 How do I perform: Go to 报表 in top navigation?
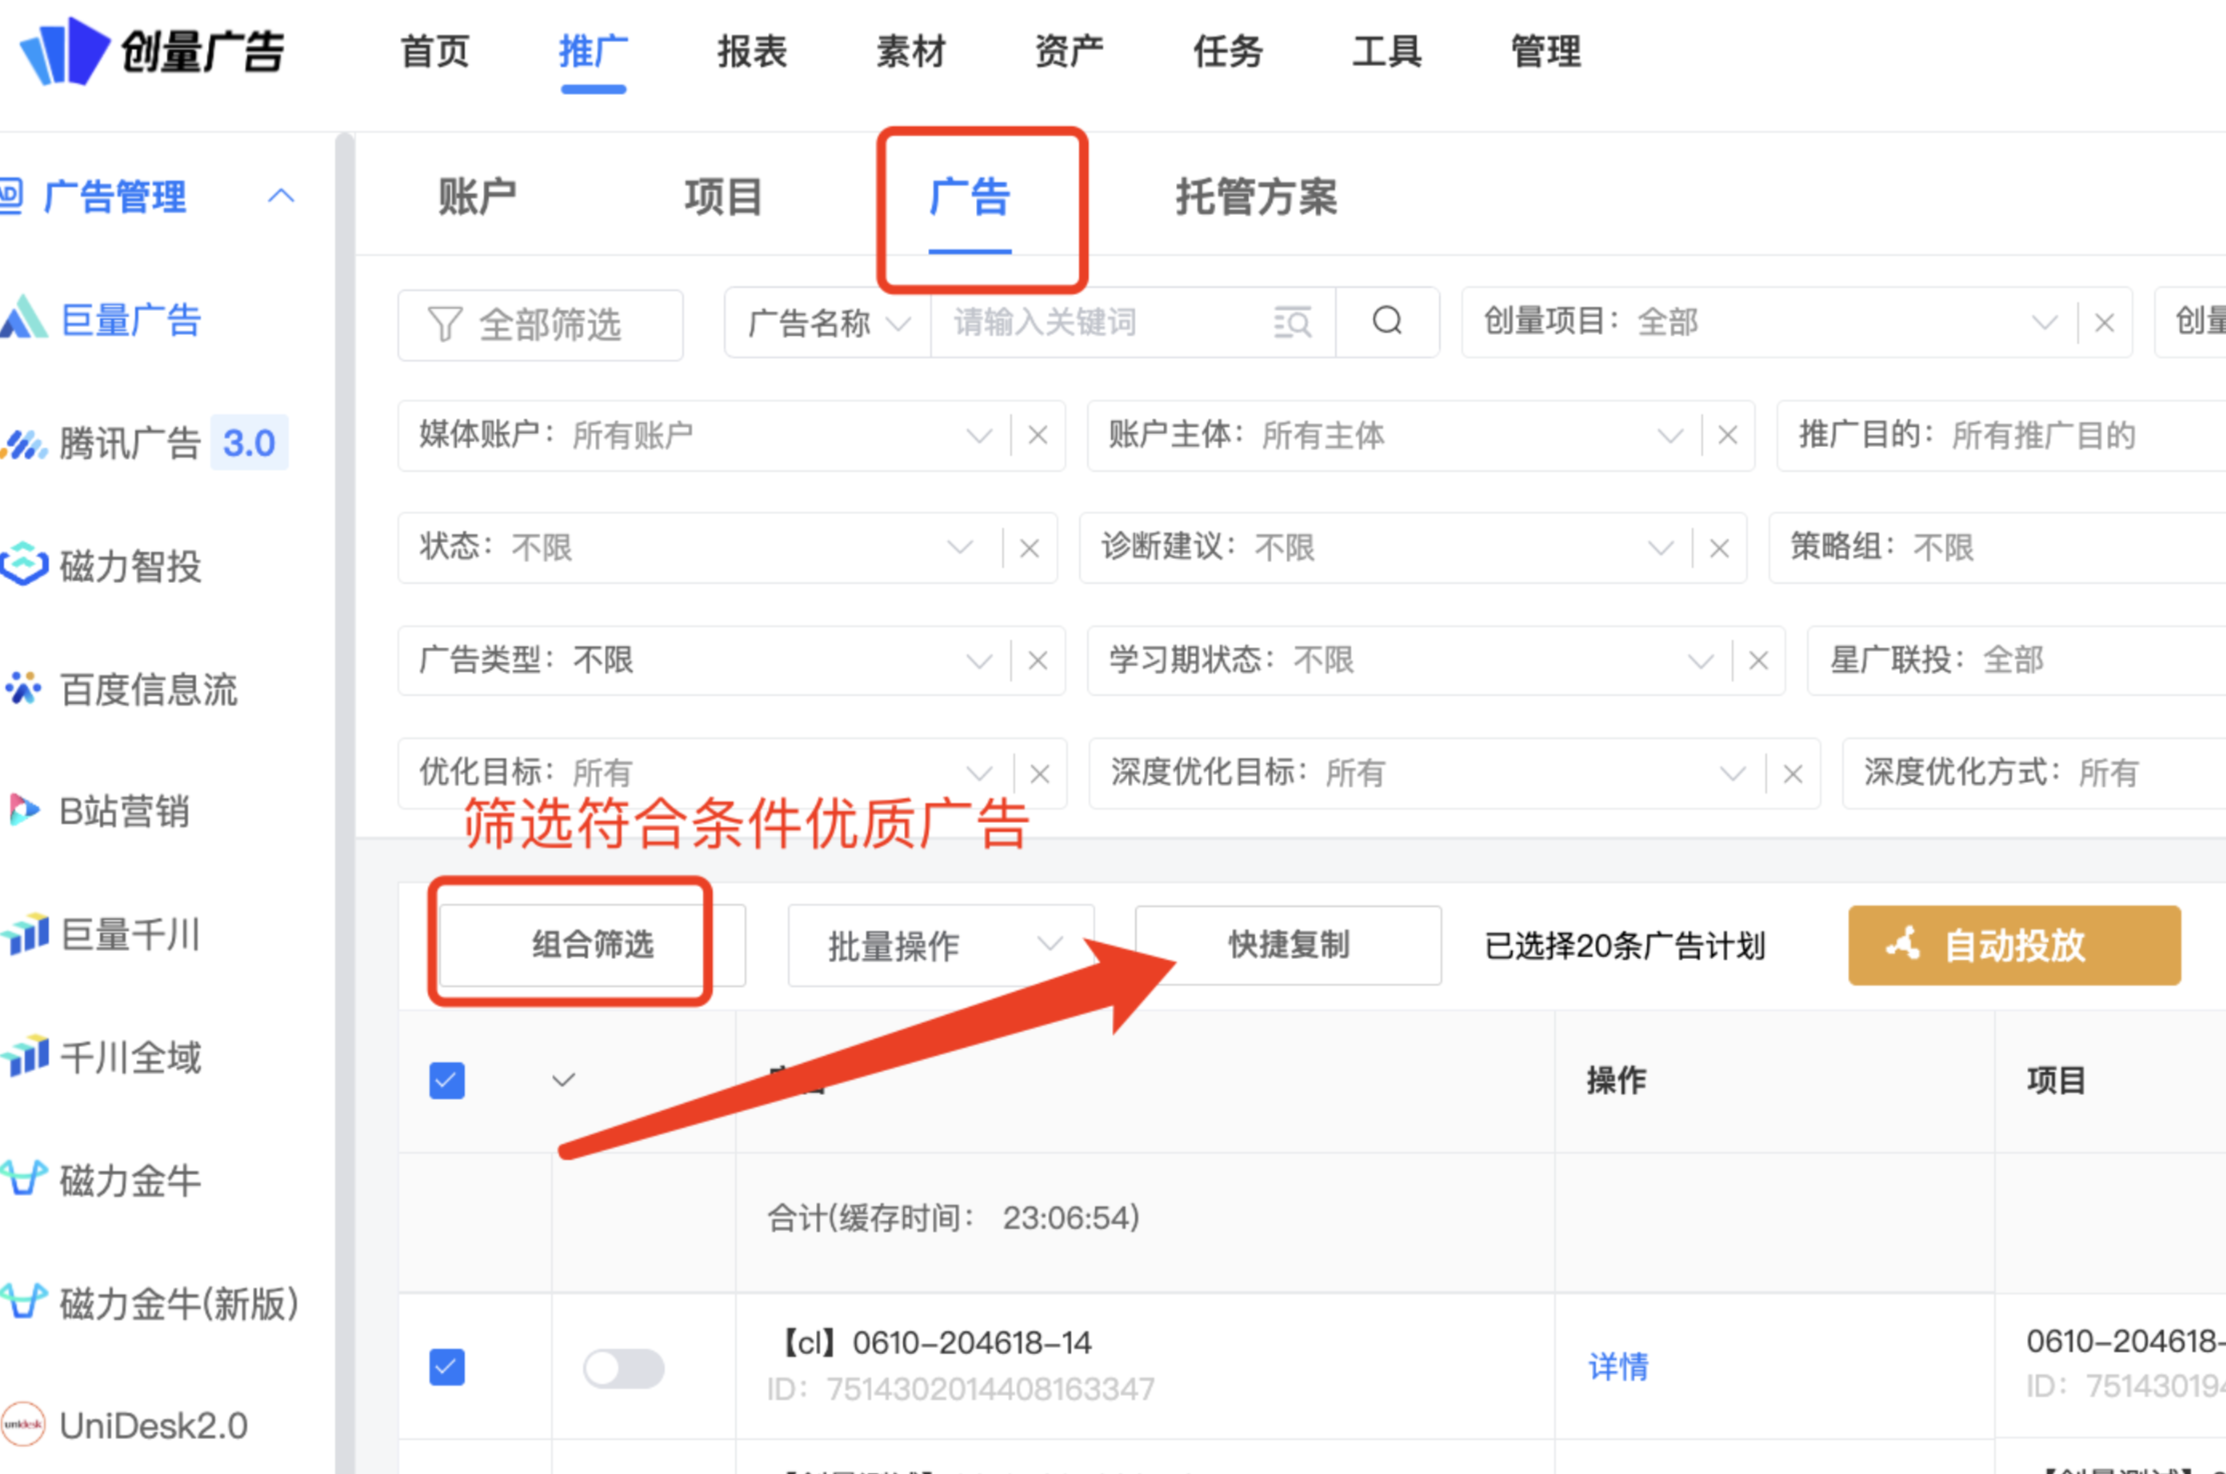[752, 52]
